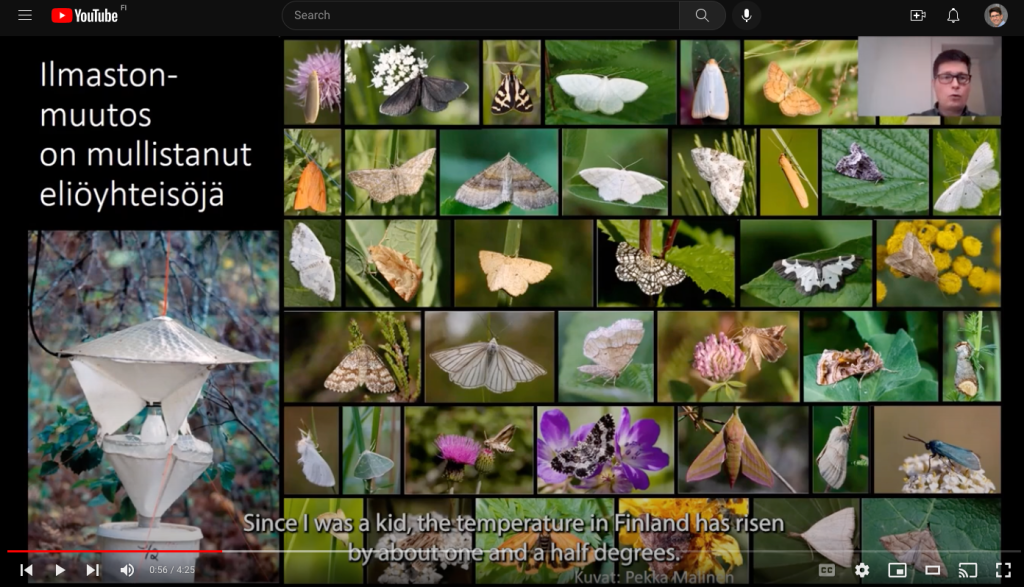Switch to miniplayer mode
1024x587 pixels.
click(x=897, y=570)
